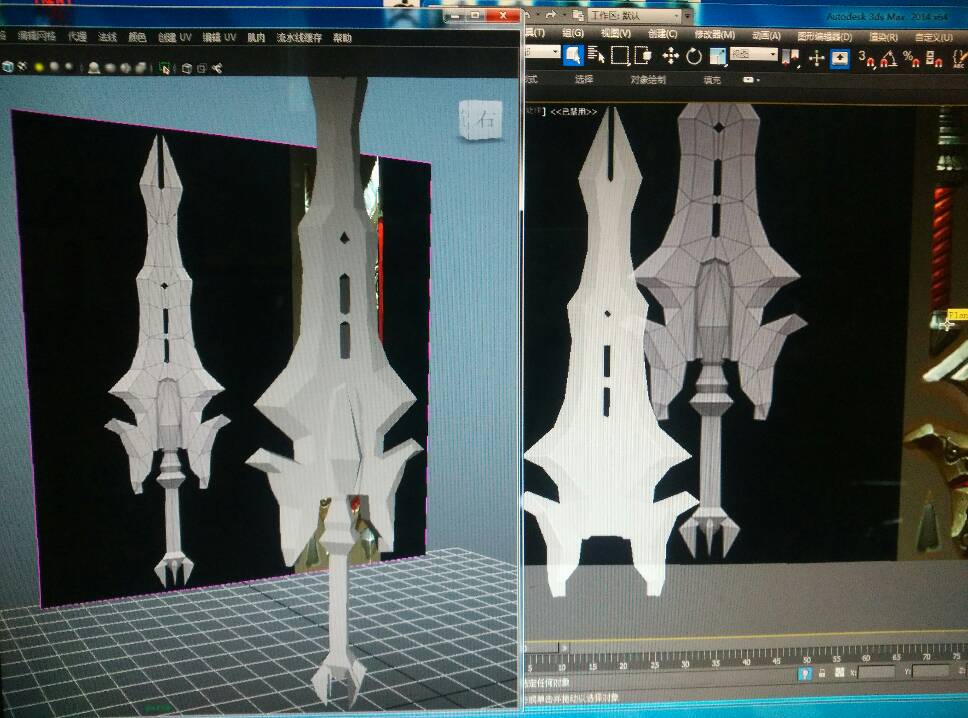Open the 创建(C) menu

point(662,34)
